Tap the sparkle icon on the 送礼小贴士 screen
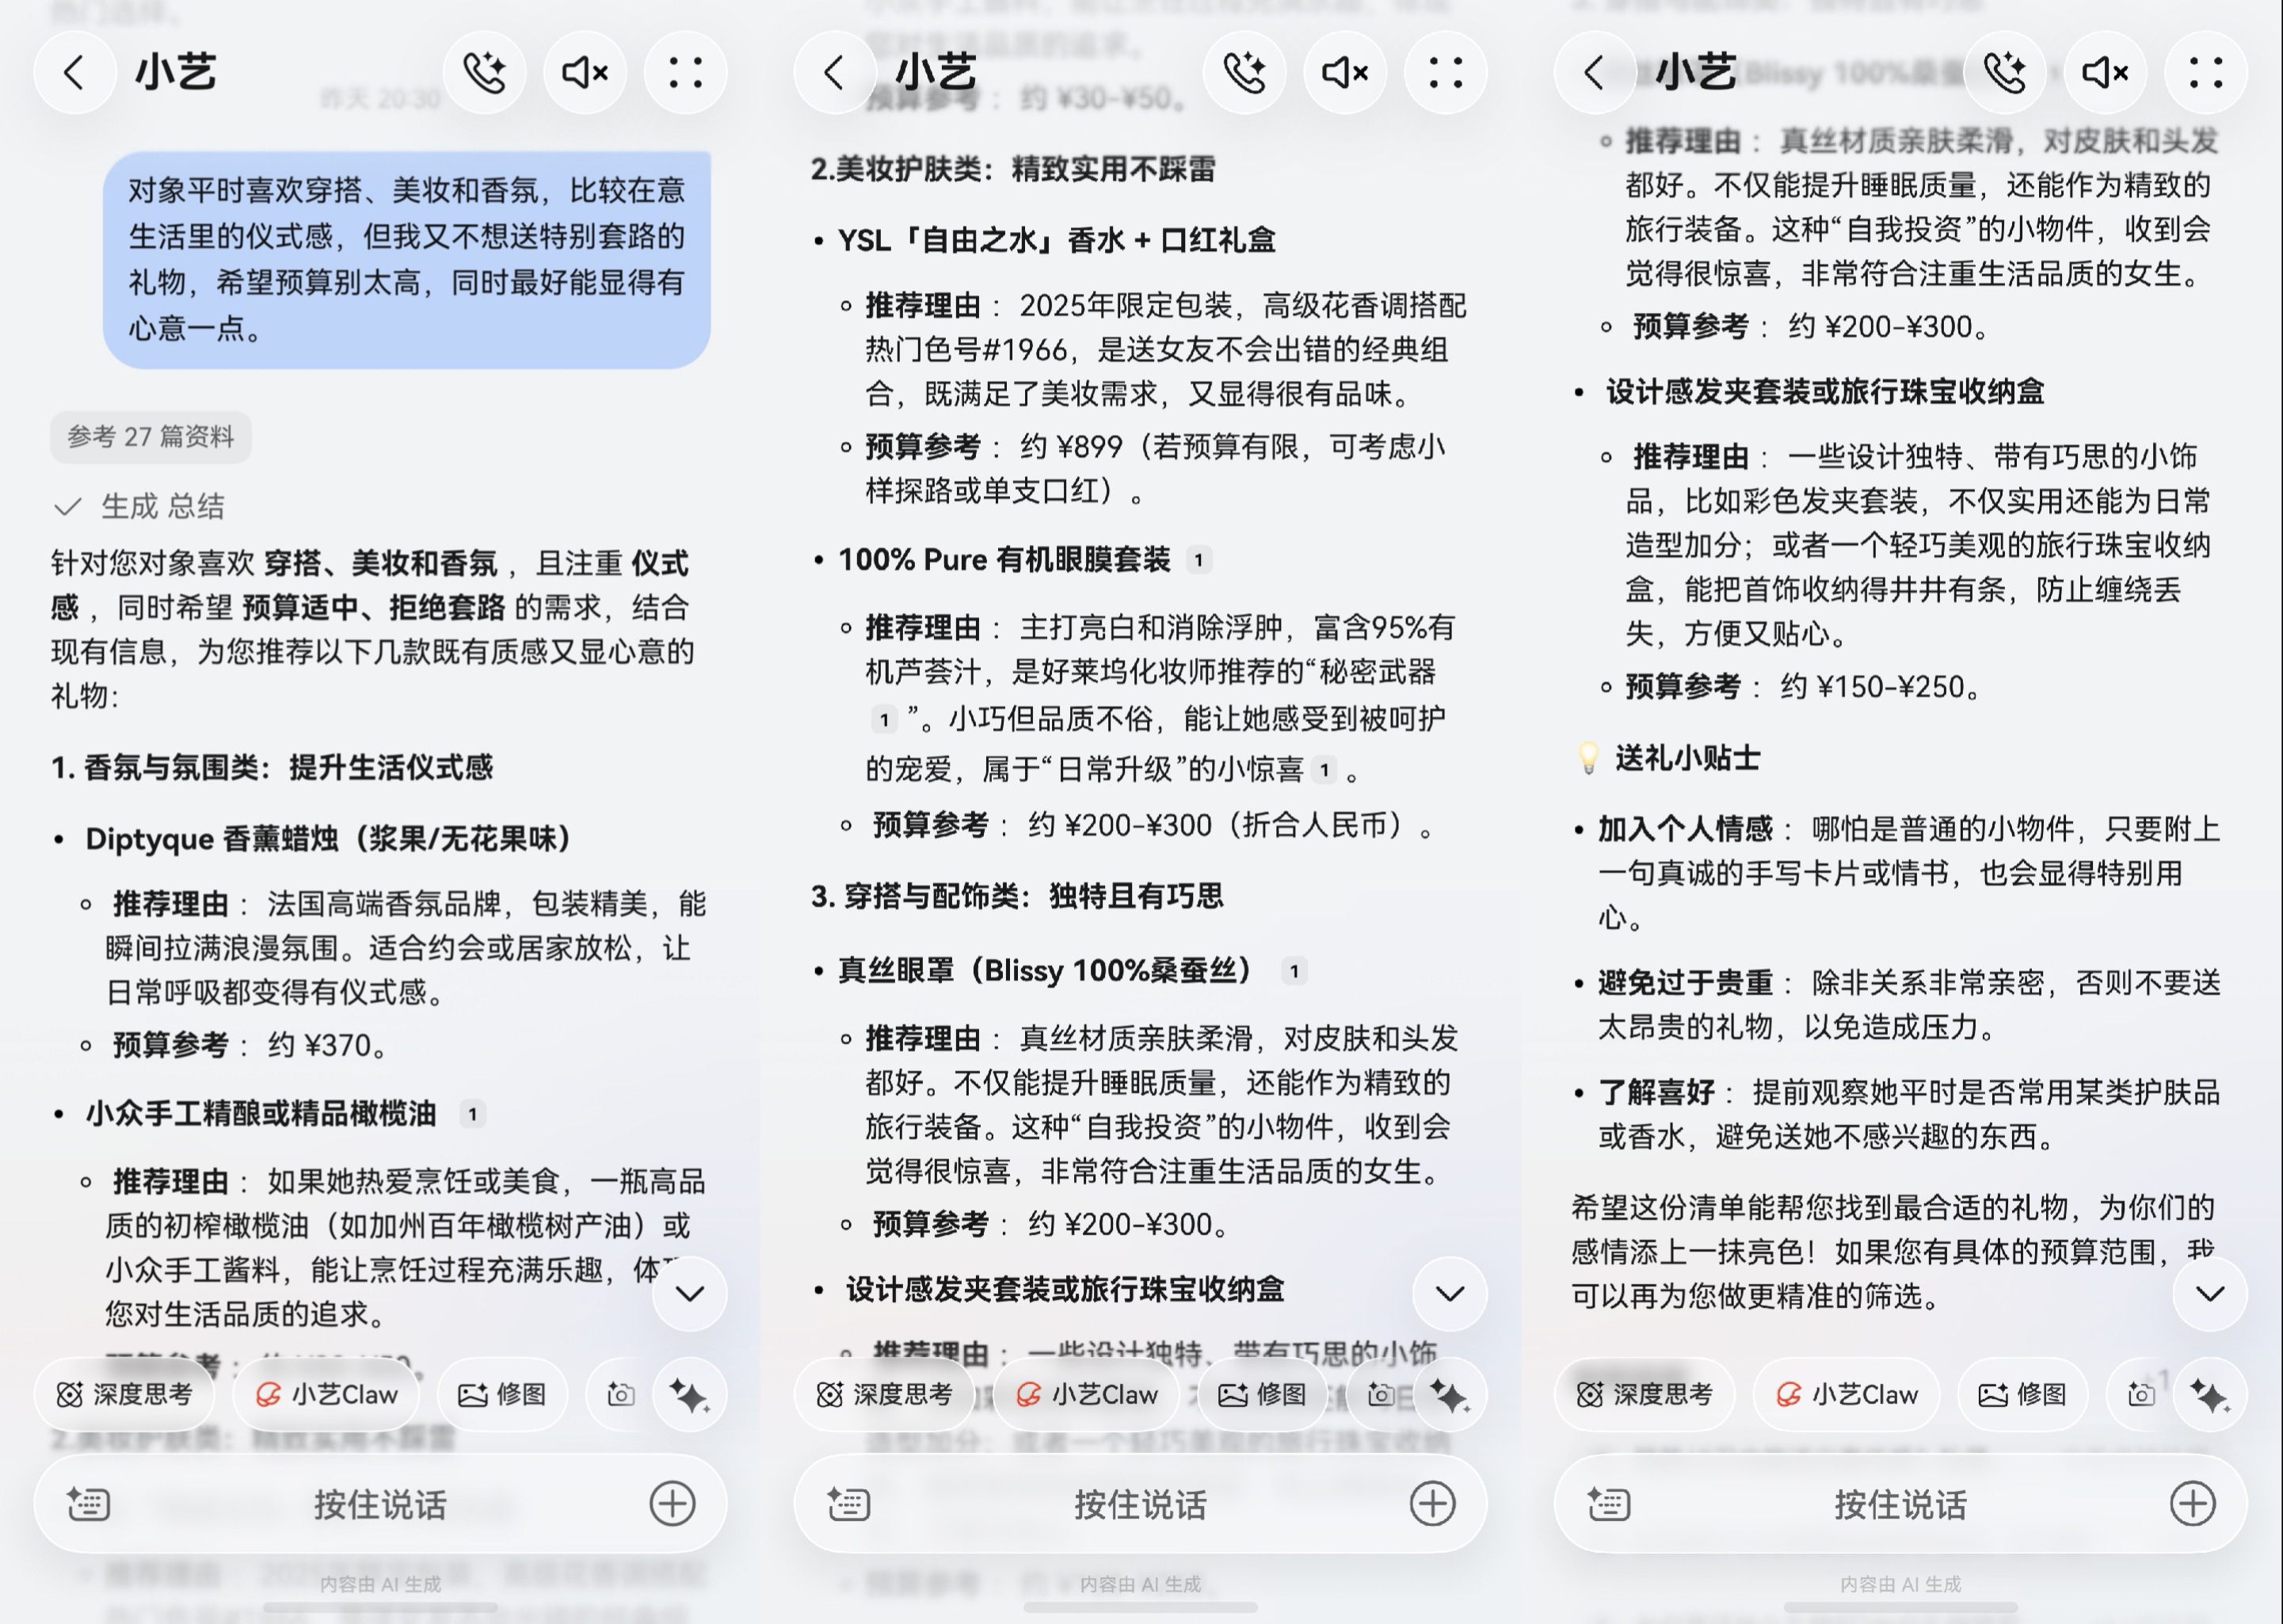2283x1624 pixels. pos(2209,1394)
